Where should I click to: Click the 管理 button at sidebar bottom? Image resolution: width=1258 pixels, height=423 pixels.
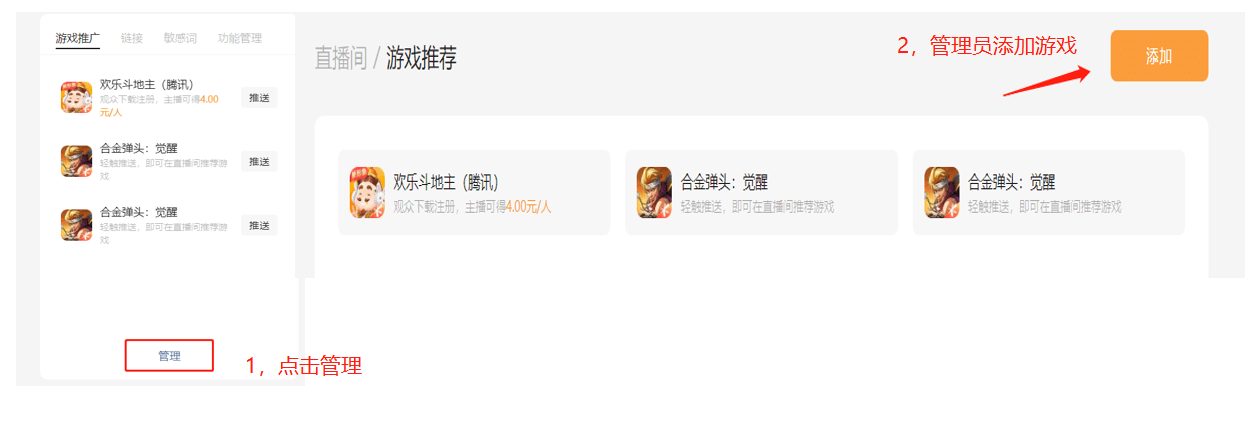(x=169, y=355)
